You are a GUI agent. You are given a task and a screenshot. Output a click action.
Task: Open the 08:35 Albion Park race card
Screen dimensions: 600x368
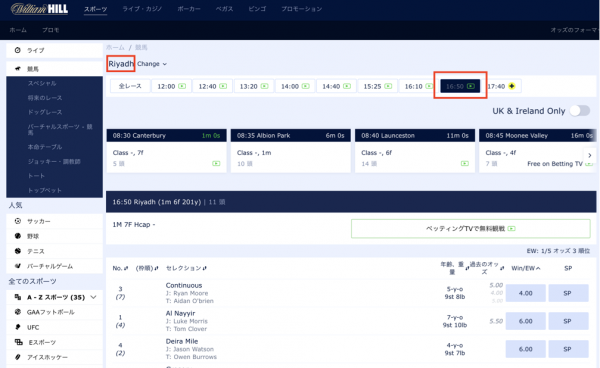tap(290, 151)
